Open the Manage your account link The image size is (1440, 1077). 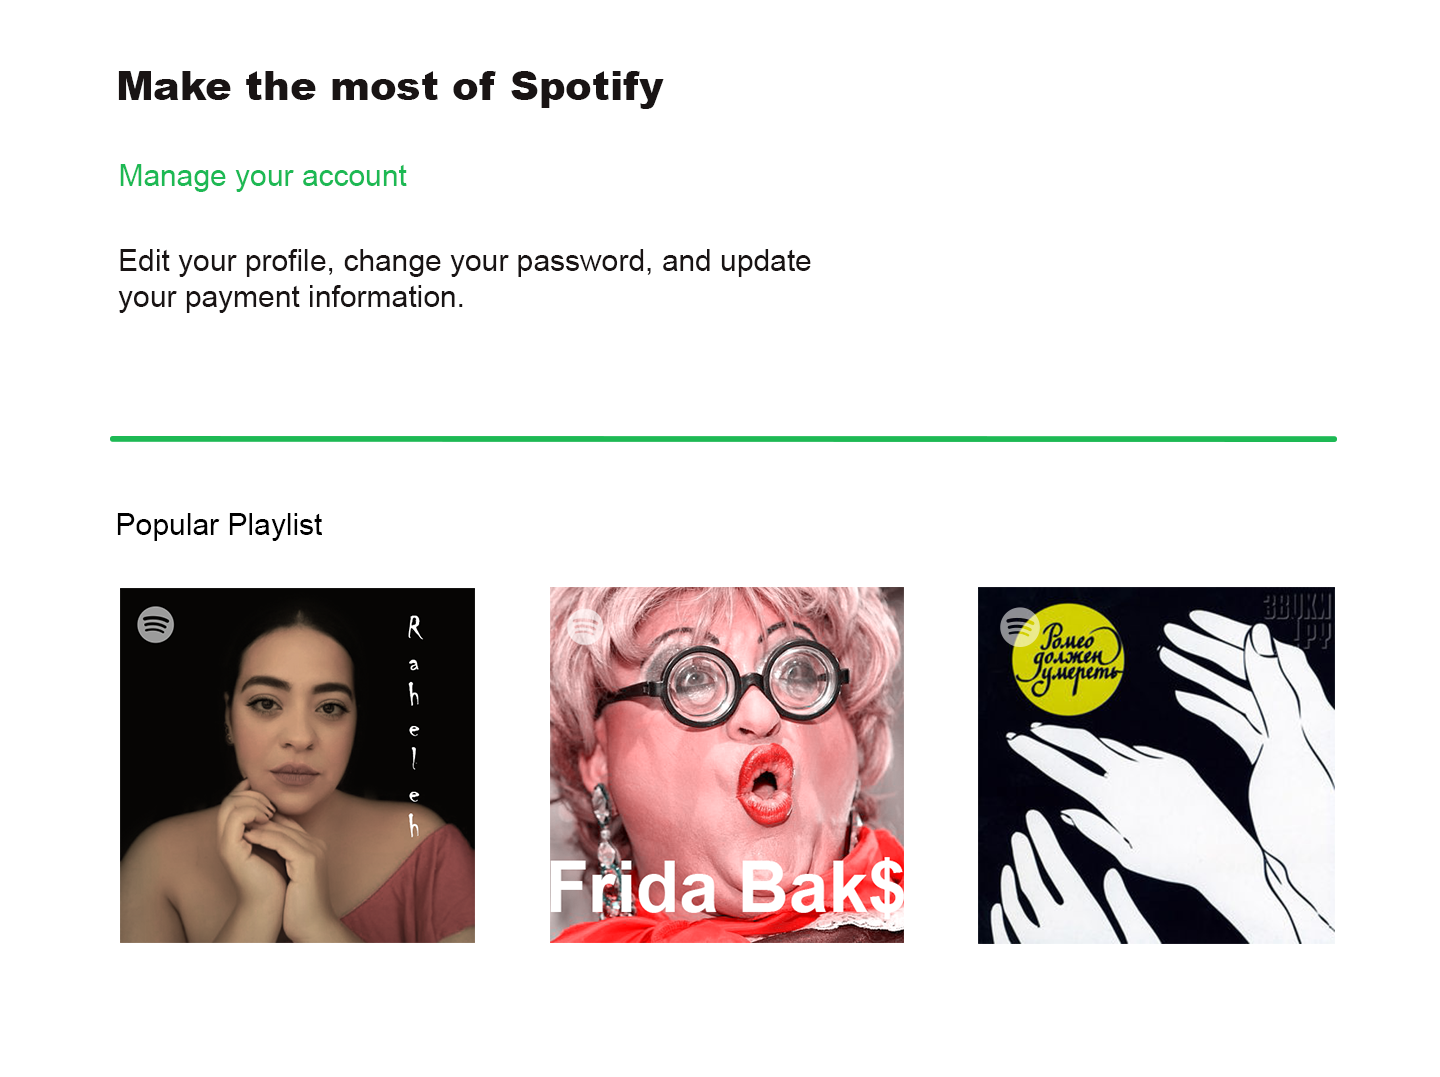click(x=263, y=176)
